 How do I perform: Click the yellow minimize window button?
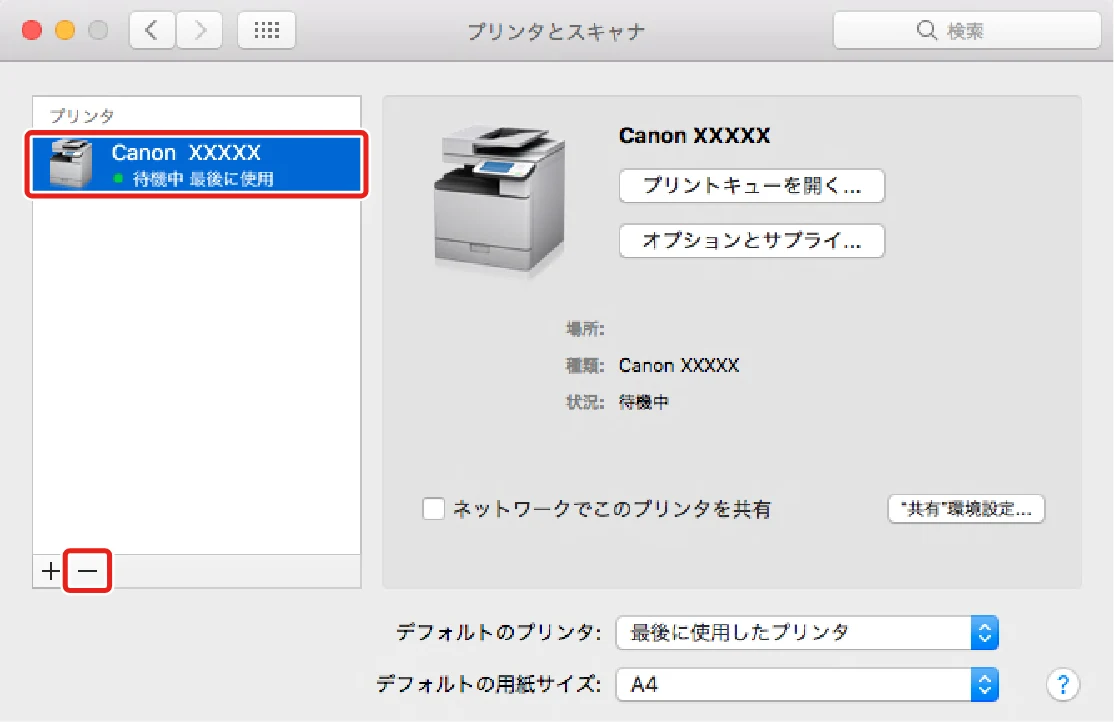(x=65, y=30)
